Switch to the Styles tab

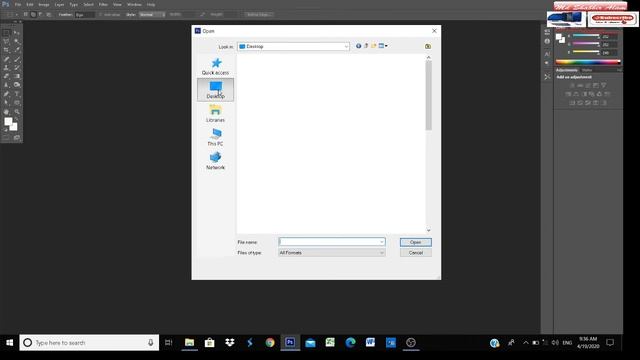coord(587,70)
